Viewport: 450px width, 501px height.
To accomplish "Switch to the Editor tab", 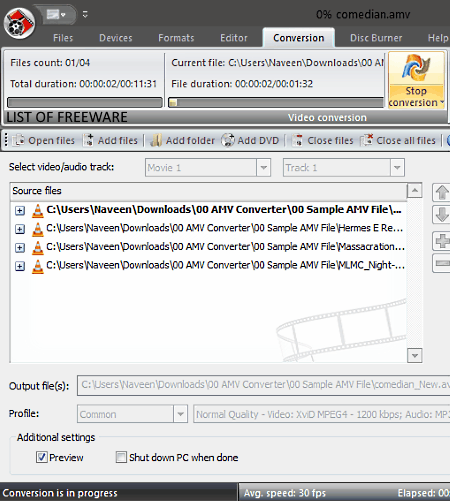I will [234, 38].
